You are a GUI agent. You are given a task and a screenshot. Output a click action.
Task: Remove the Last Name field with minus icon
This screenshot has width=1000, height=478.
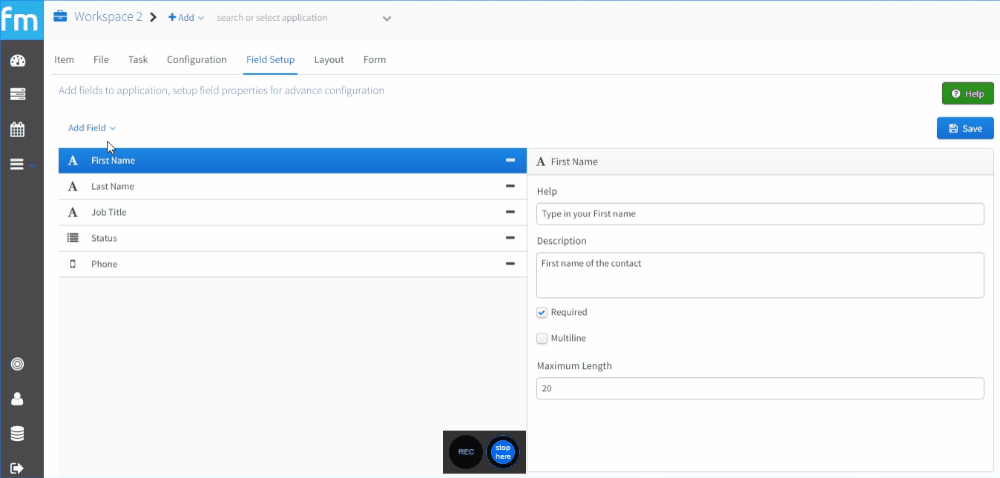click(510, 186)
